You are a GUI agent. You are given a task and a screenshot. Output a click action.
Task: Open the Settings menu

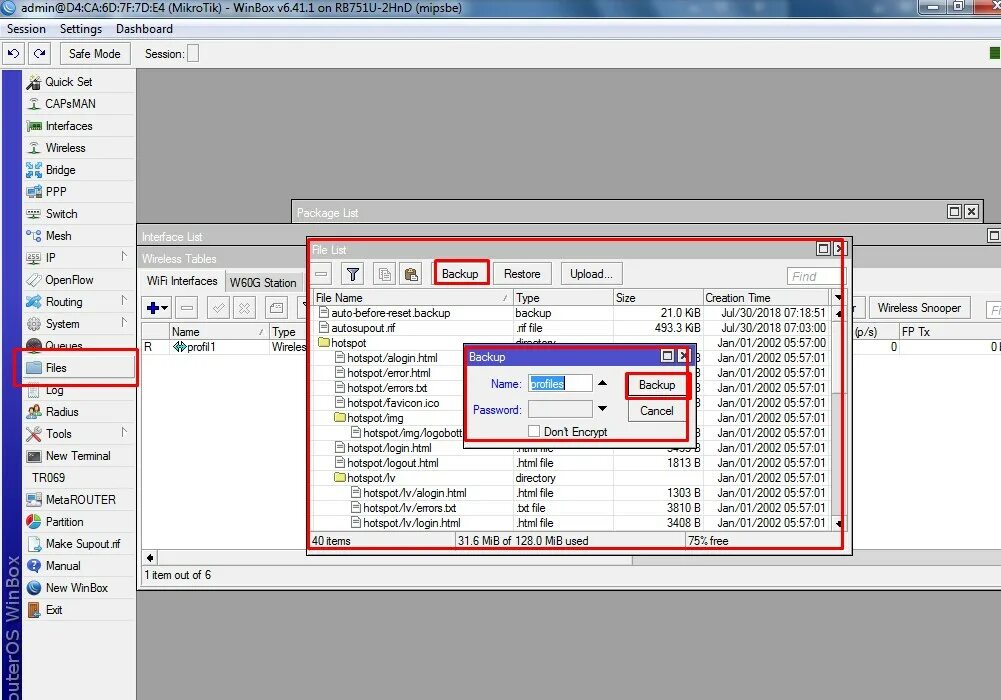point(80,29)
